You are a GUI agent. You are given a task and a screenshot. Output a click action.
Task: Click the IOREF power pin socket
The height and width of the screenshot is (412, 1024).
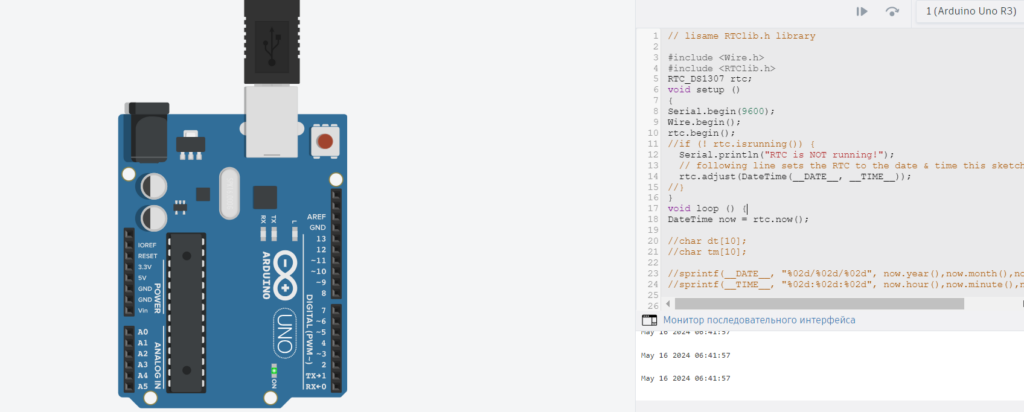129,245
